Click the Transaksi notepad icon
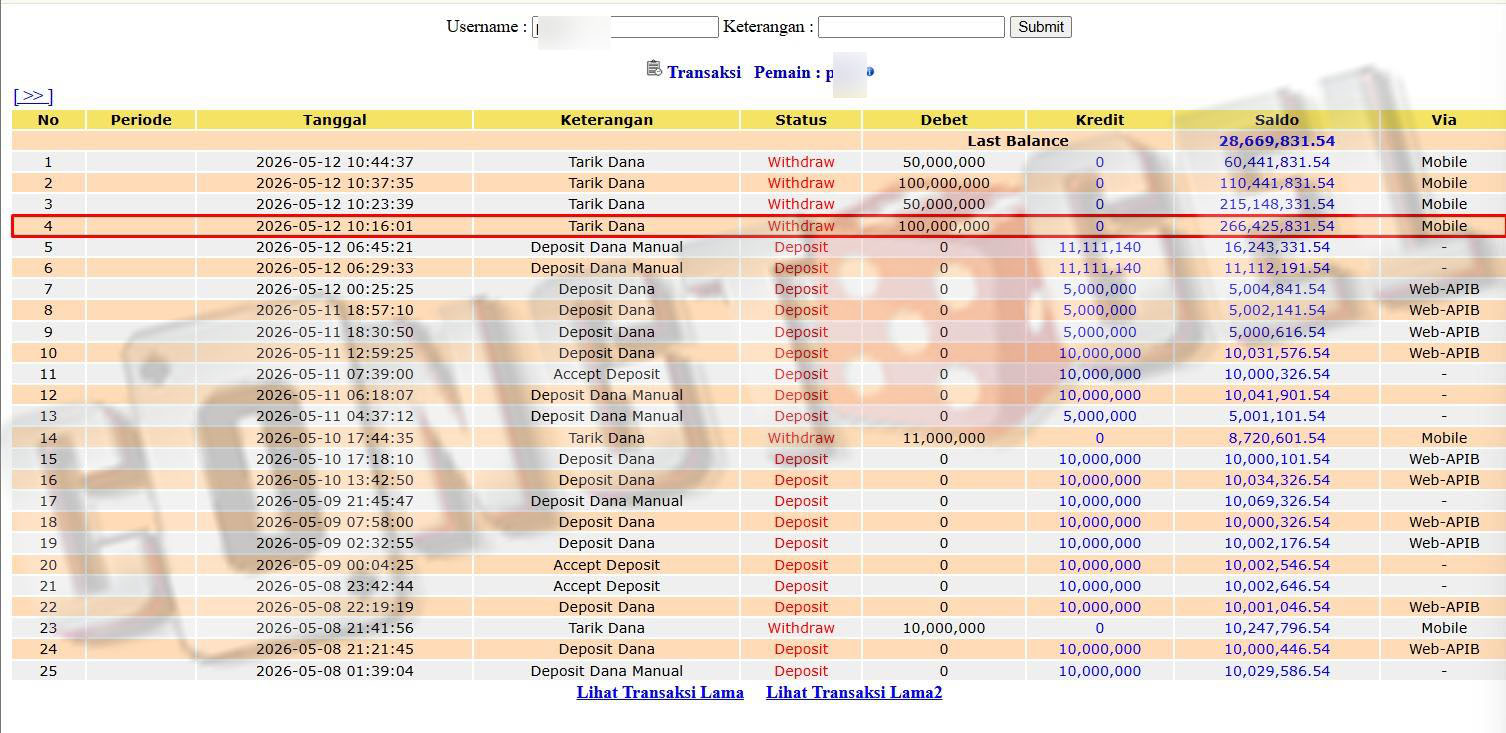This screenshot has width=1506, height=733. [654, 69]
